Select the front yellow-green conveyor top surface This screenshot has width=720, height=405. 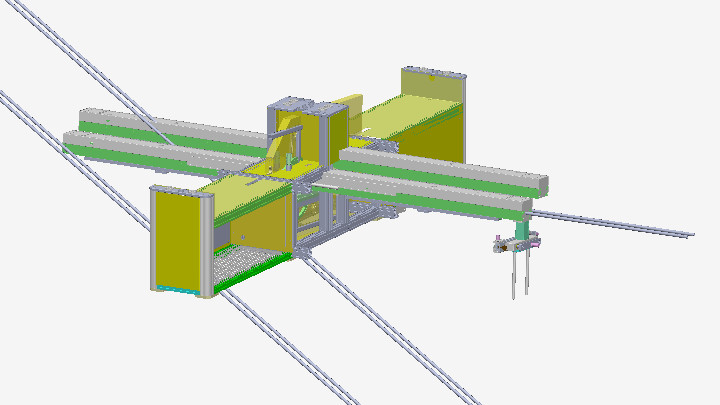[250, 192]
